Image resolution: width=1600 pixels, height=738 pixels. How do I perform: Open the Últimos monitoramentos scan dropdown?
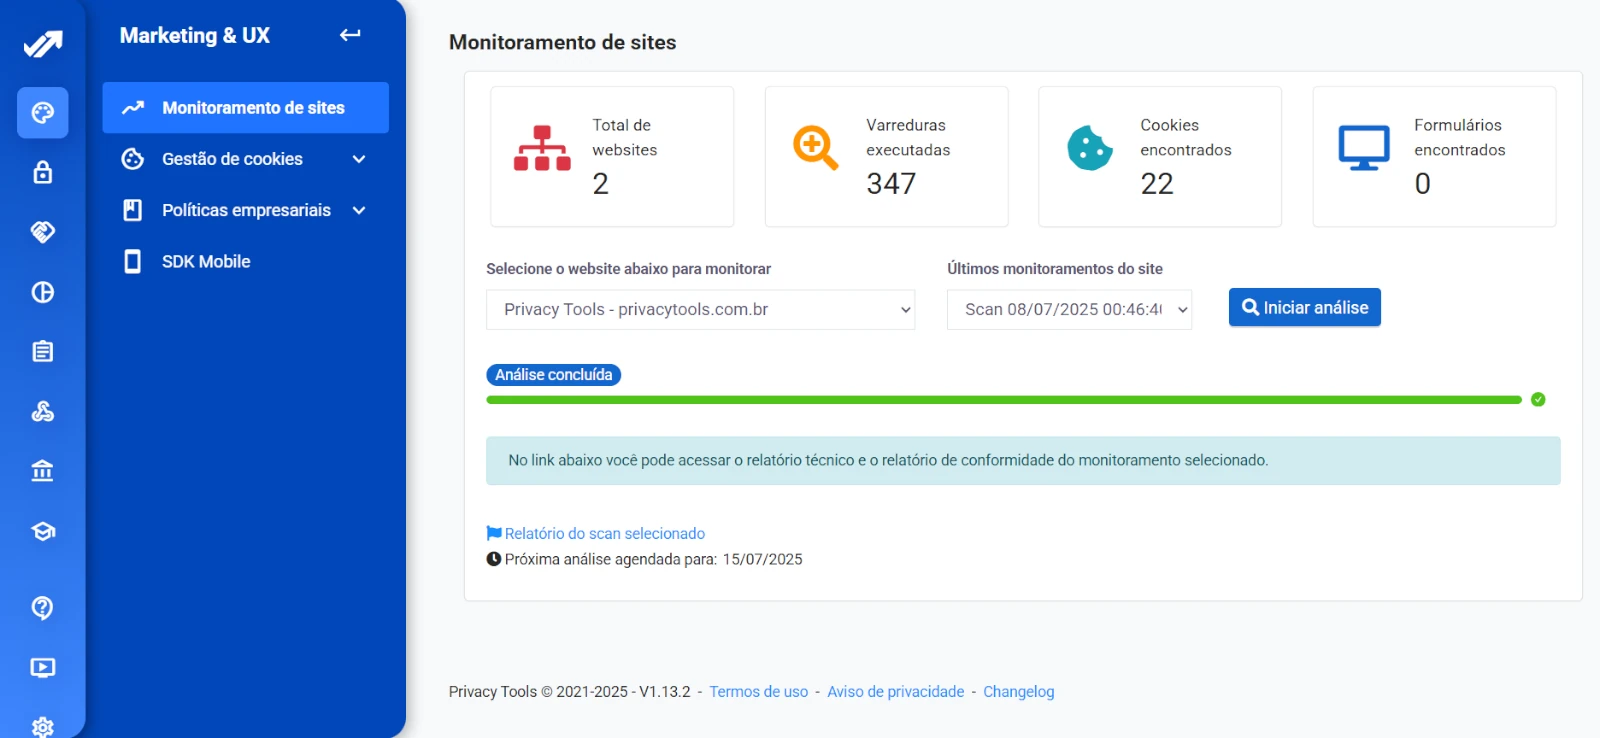point(1069,310)
